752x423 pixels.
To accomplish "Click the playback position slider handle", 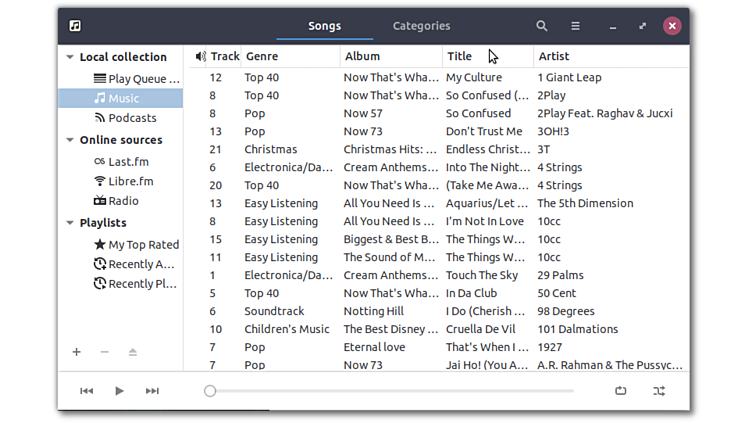I will [210, 391].
